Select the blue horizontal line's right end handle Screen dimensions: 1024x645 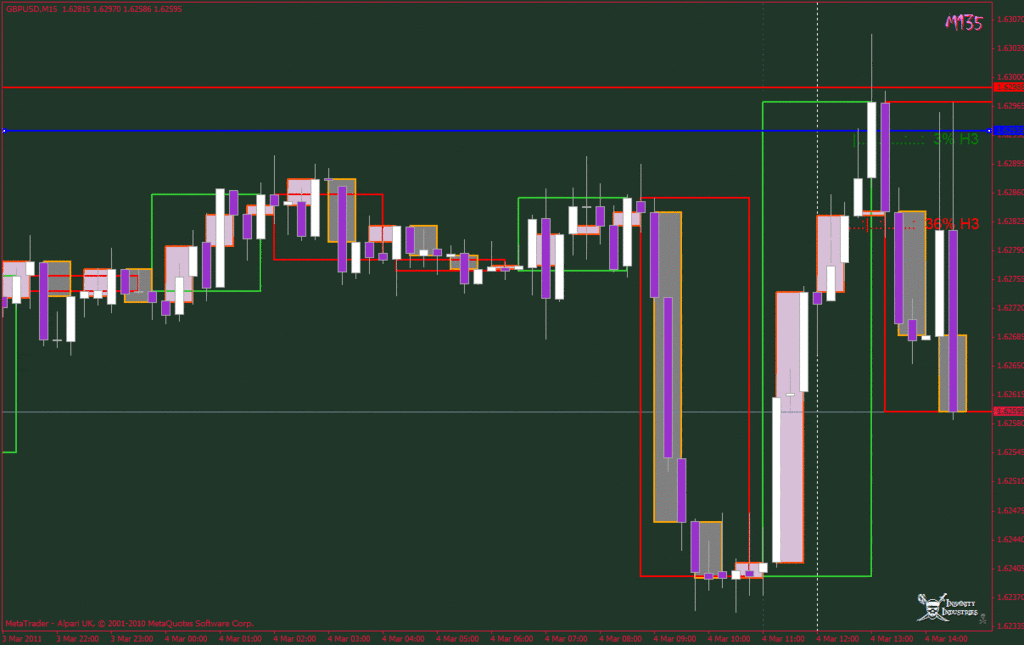tap(989, 131)
